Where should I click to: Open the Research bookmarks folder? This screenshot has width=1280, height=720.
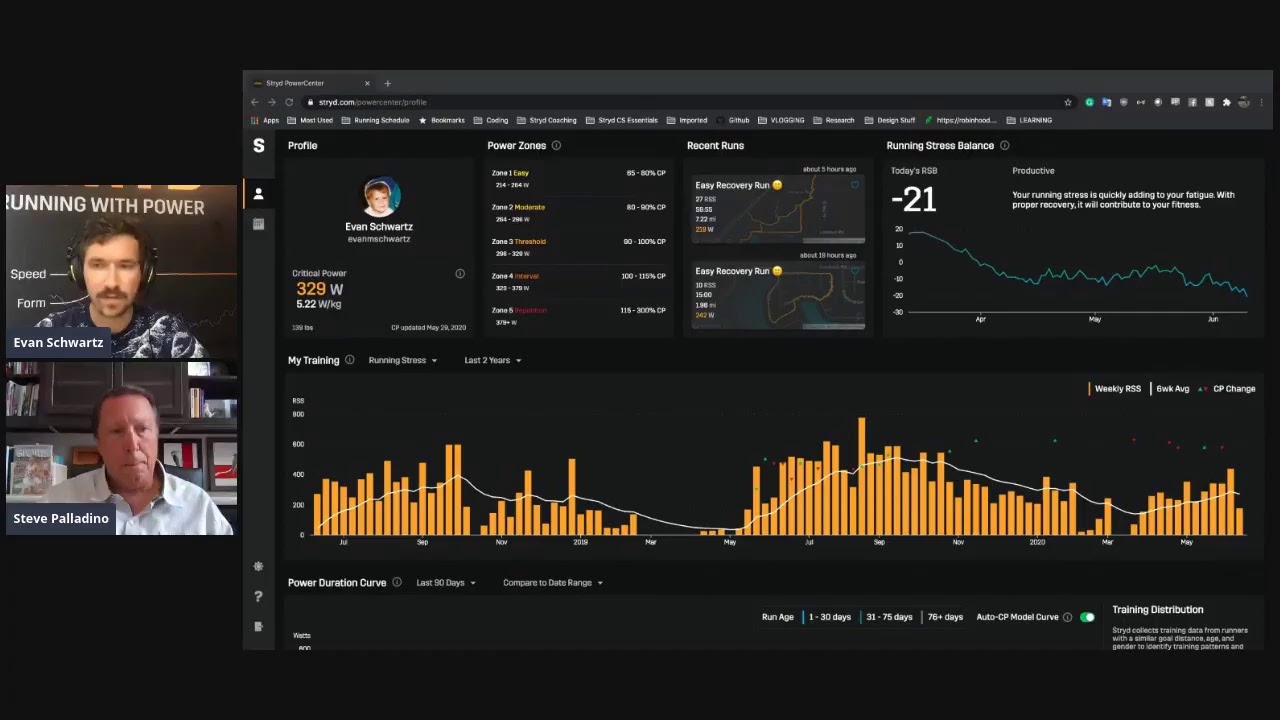834,120
